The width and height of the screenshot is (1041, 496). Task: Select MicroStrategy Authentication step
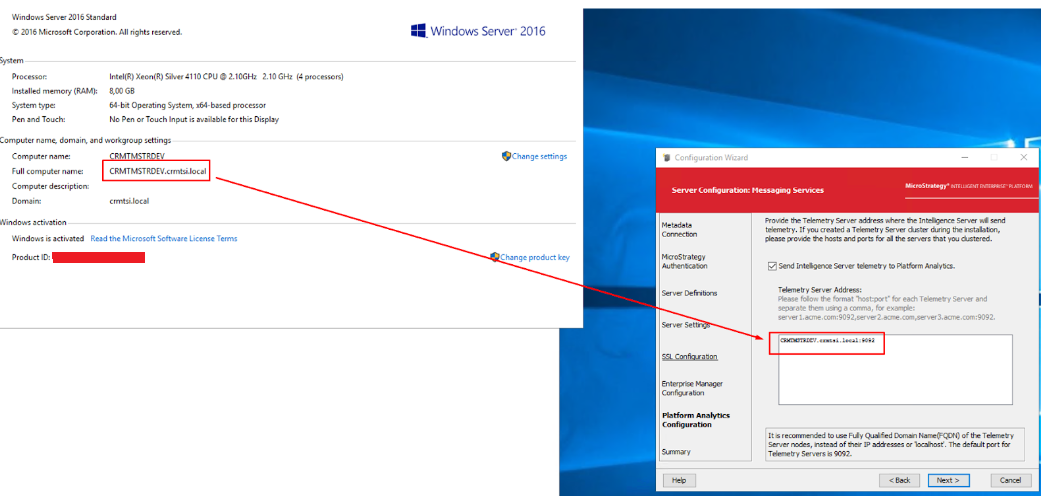684,262
